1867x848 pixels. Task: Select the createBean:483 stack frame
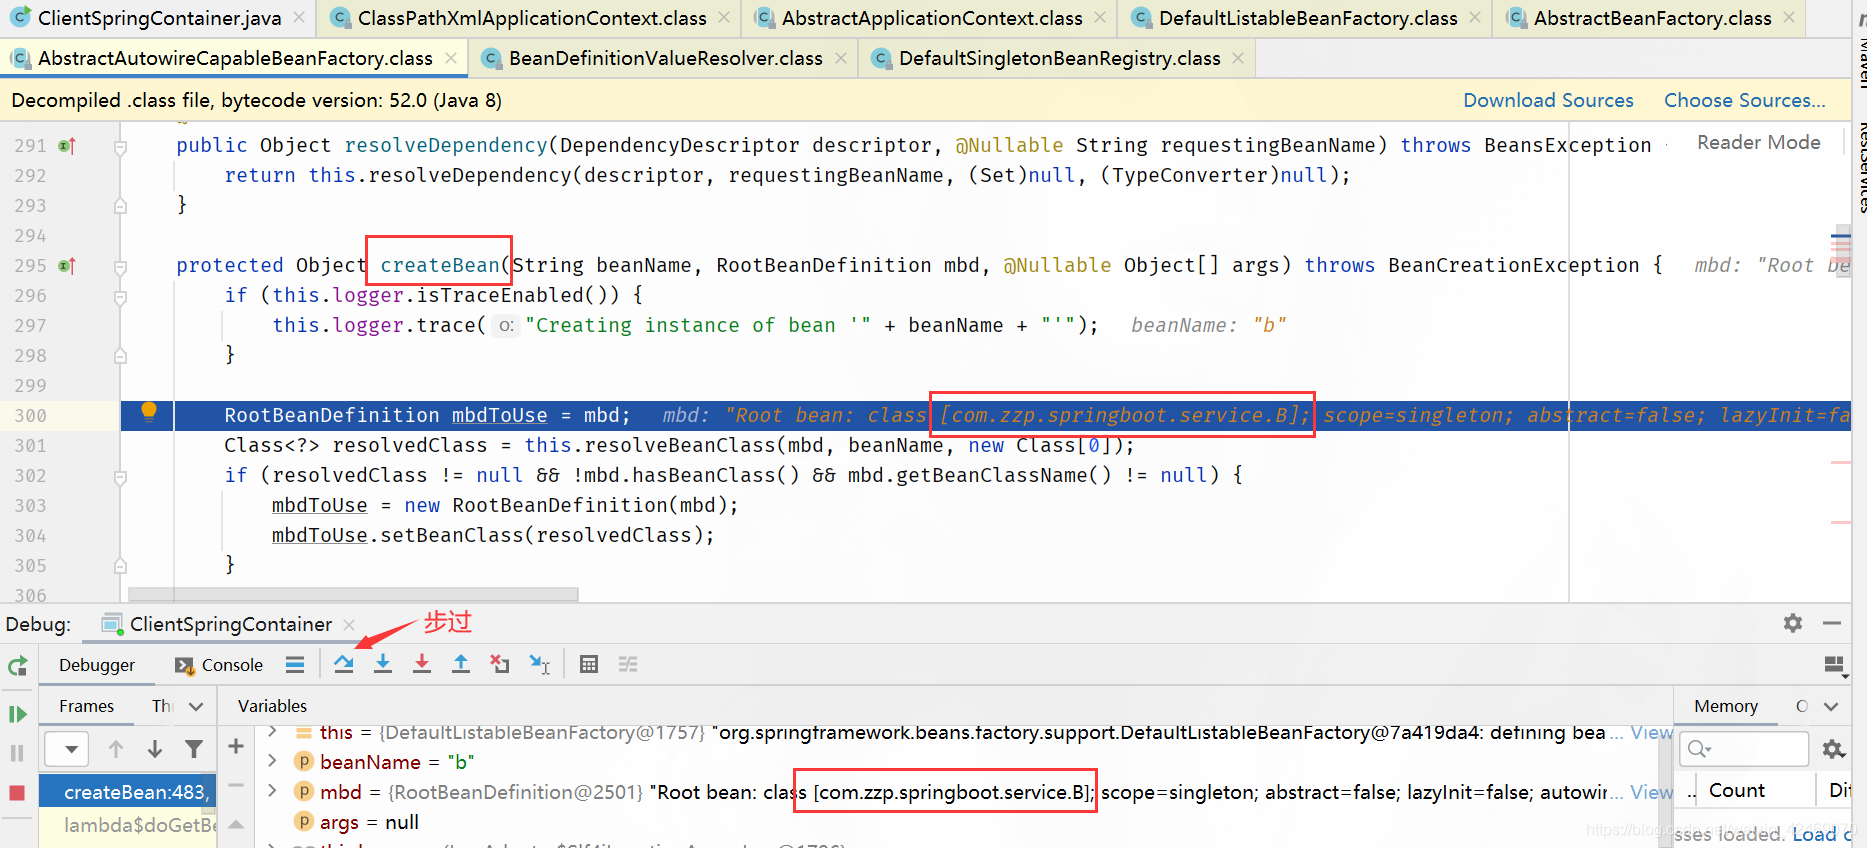coord(127,792)
